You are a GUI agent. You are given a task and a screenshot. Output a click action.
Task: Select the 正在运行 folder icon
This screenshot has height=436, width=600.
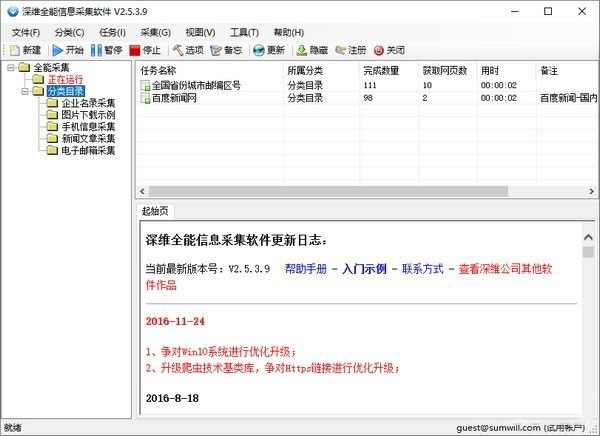pyautogui.click(x=38, y=79)
